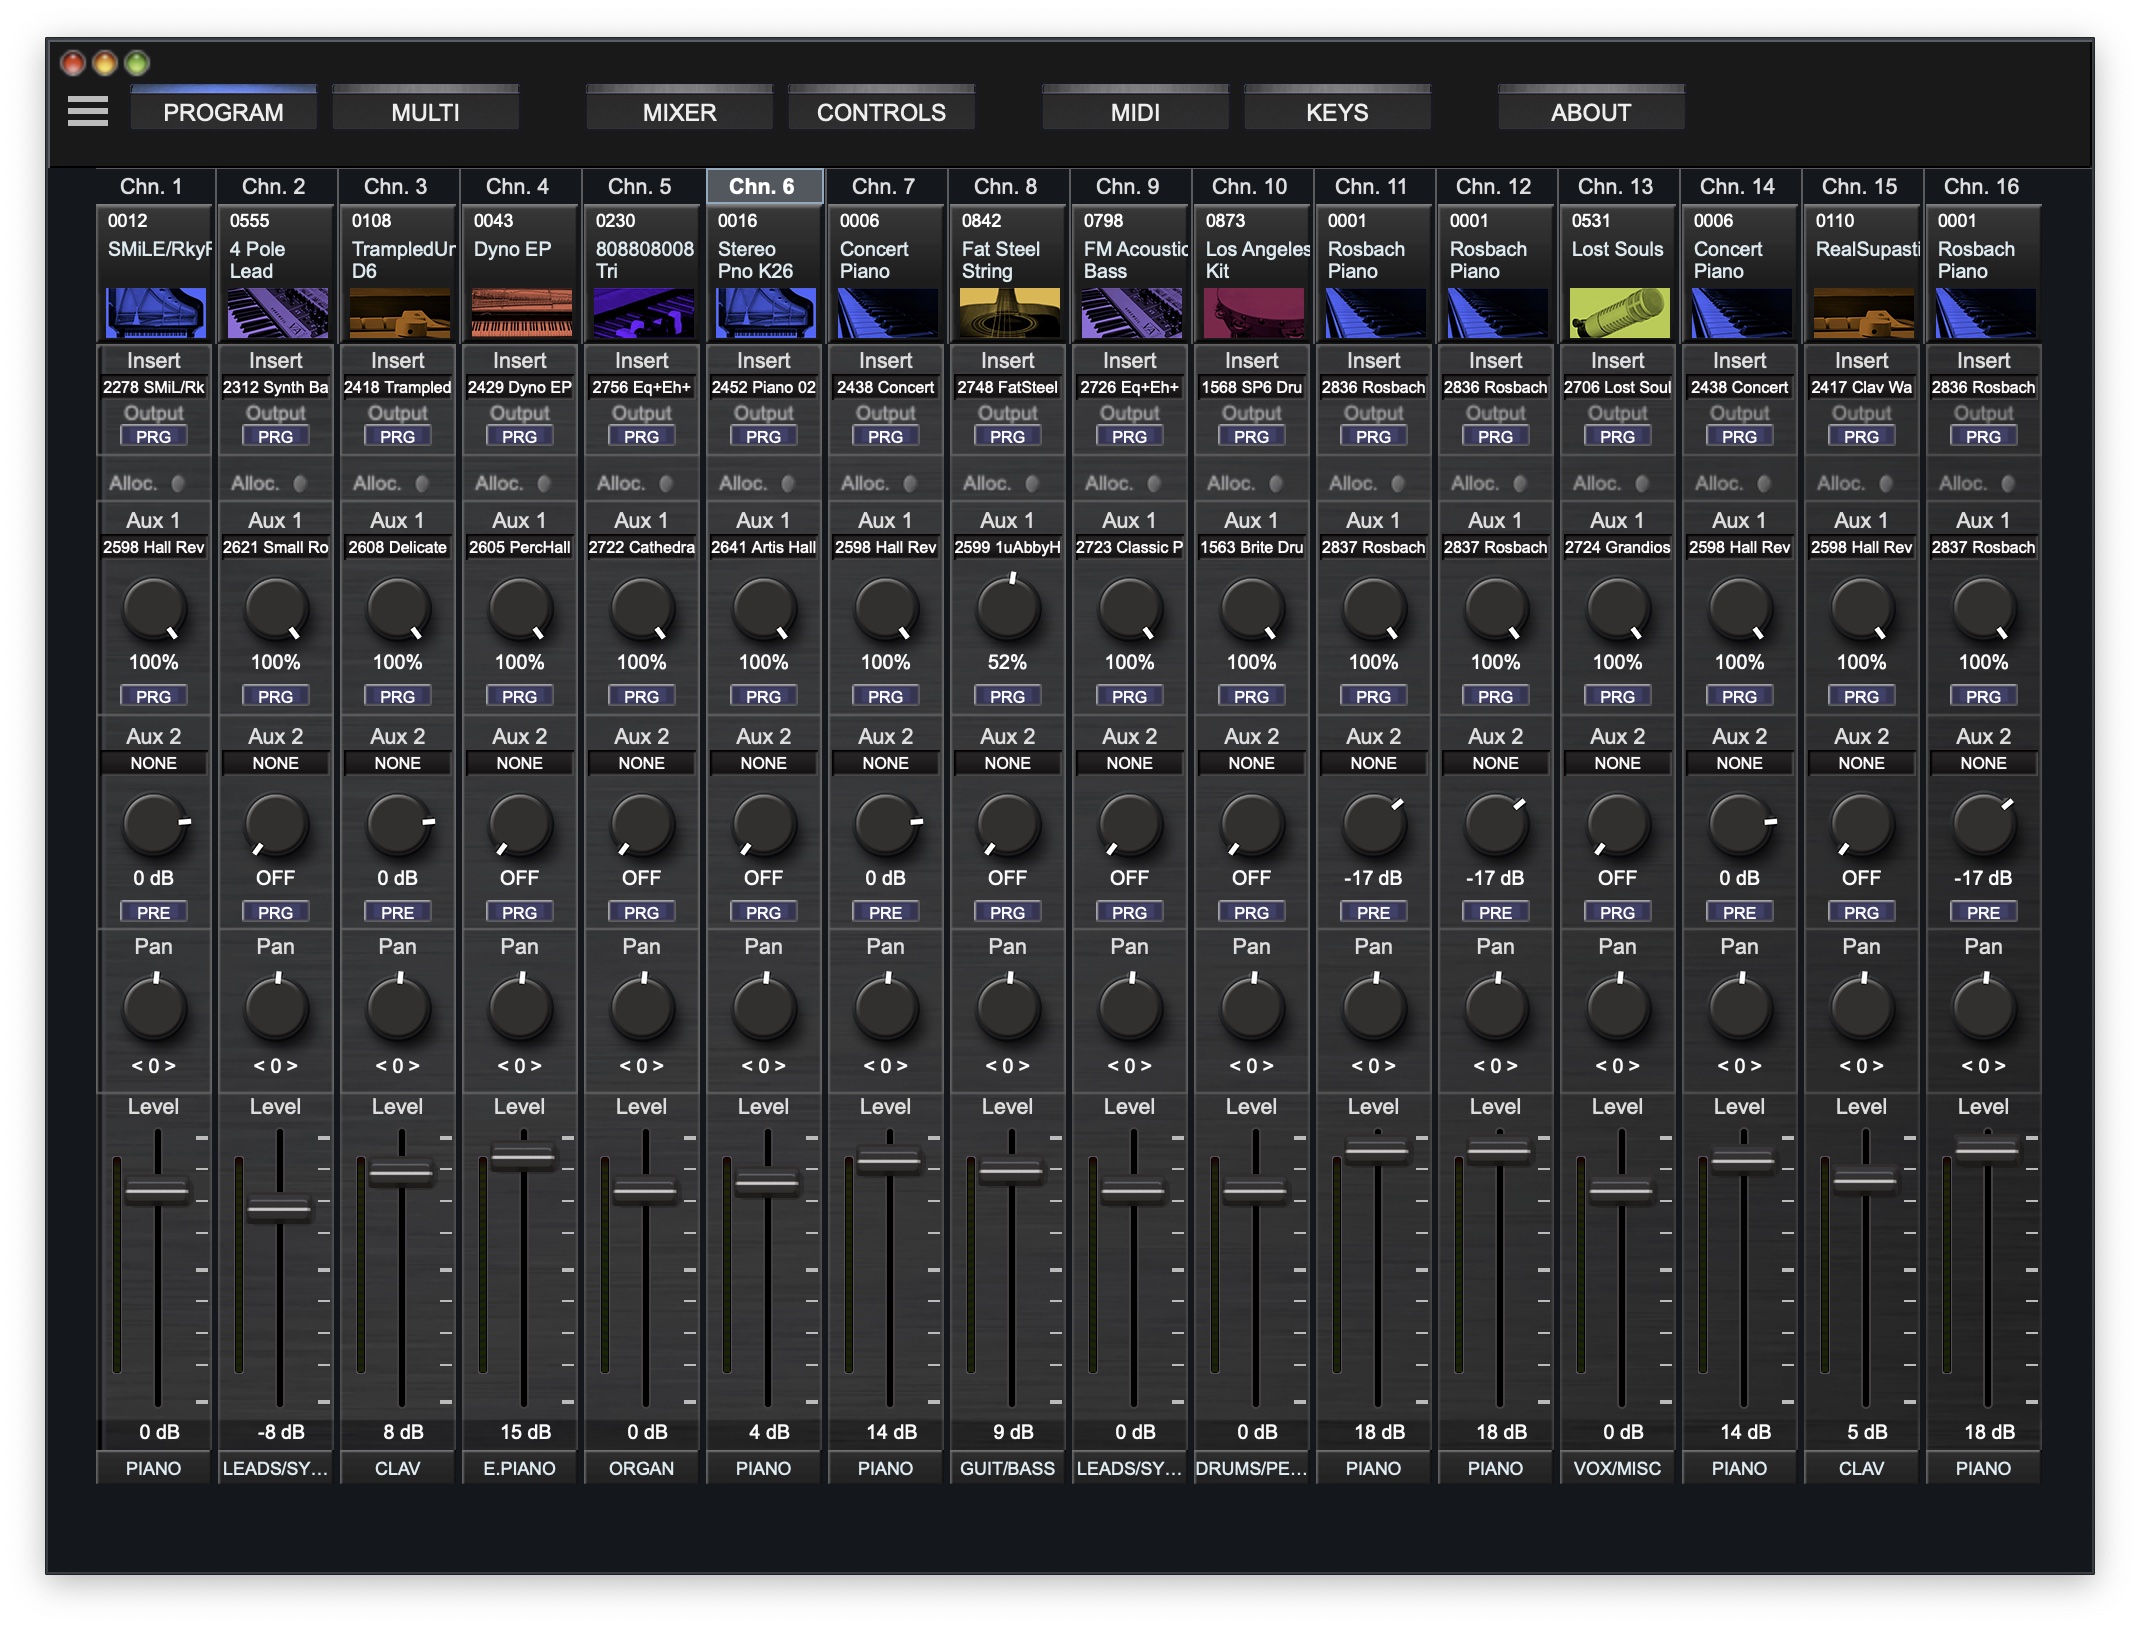
Task: Open the CONTROLS tab
Action: click(881, 112)
